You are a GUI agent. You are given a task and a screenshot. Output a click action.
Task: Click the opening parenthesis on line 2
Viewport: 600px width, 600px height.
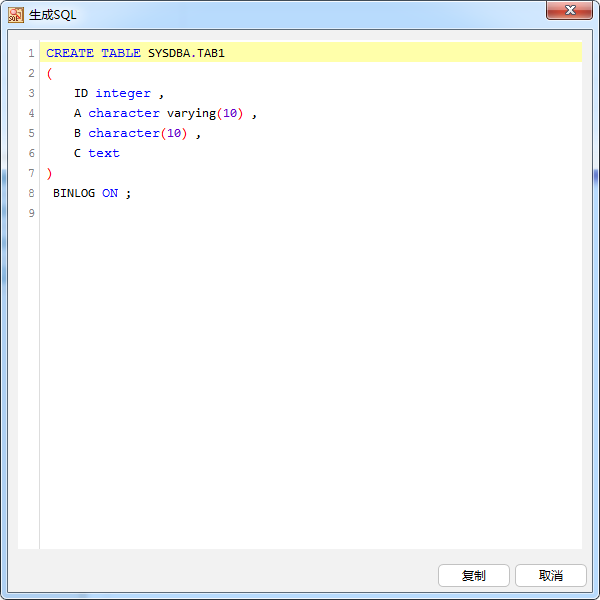pyautogui.click(x=49, y=73)
